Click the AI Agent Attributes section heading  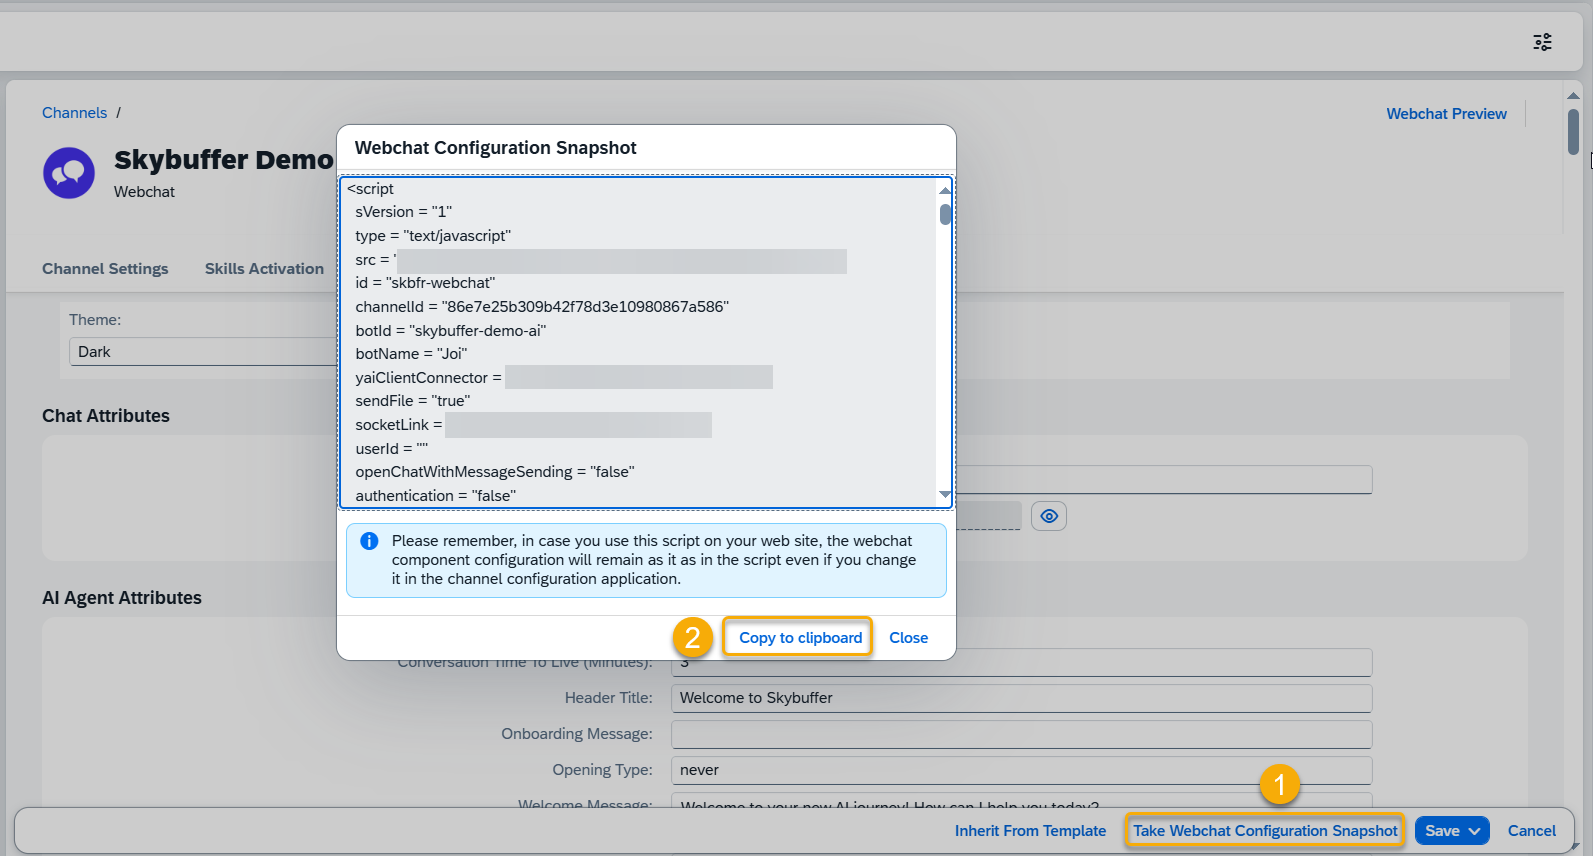click(x=122, y=598)
